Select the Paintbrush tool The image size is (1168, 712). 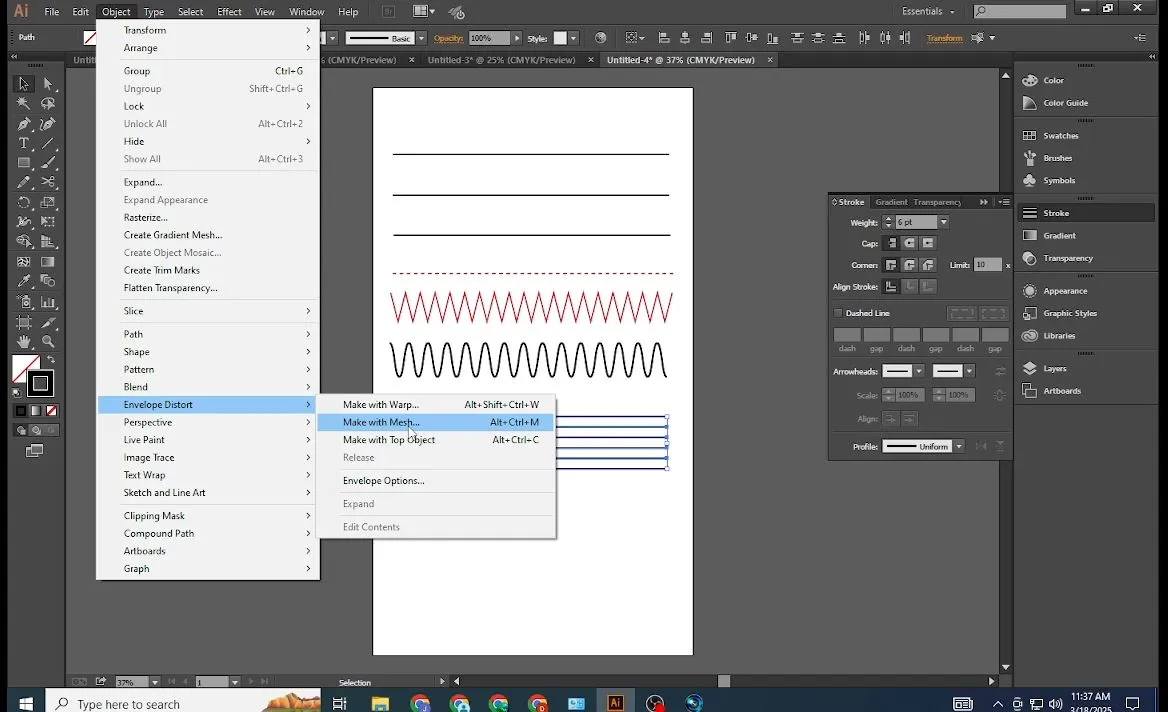(48, 162)
